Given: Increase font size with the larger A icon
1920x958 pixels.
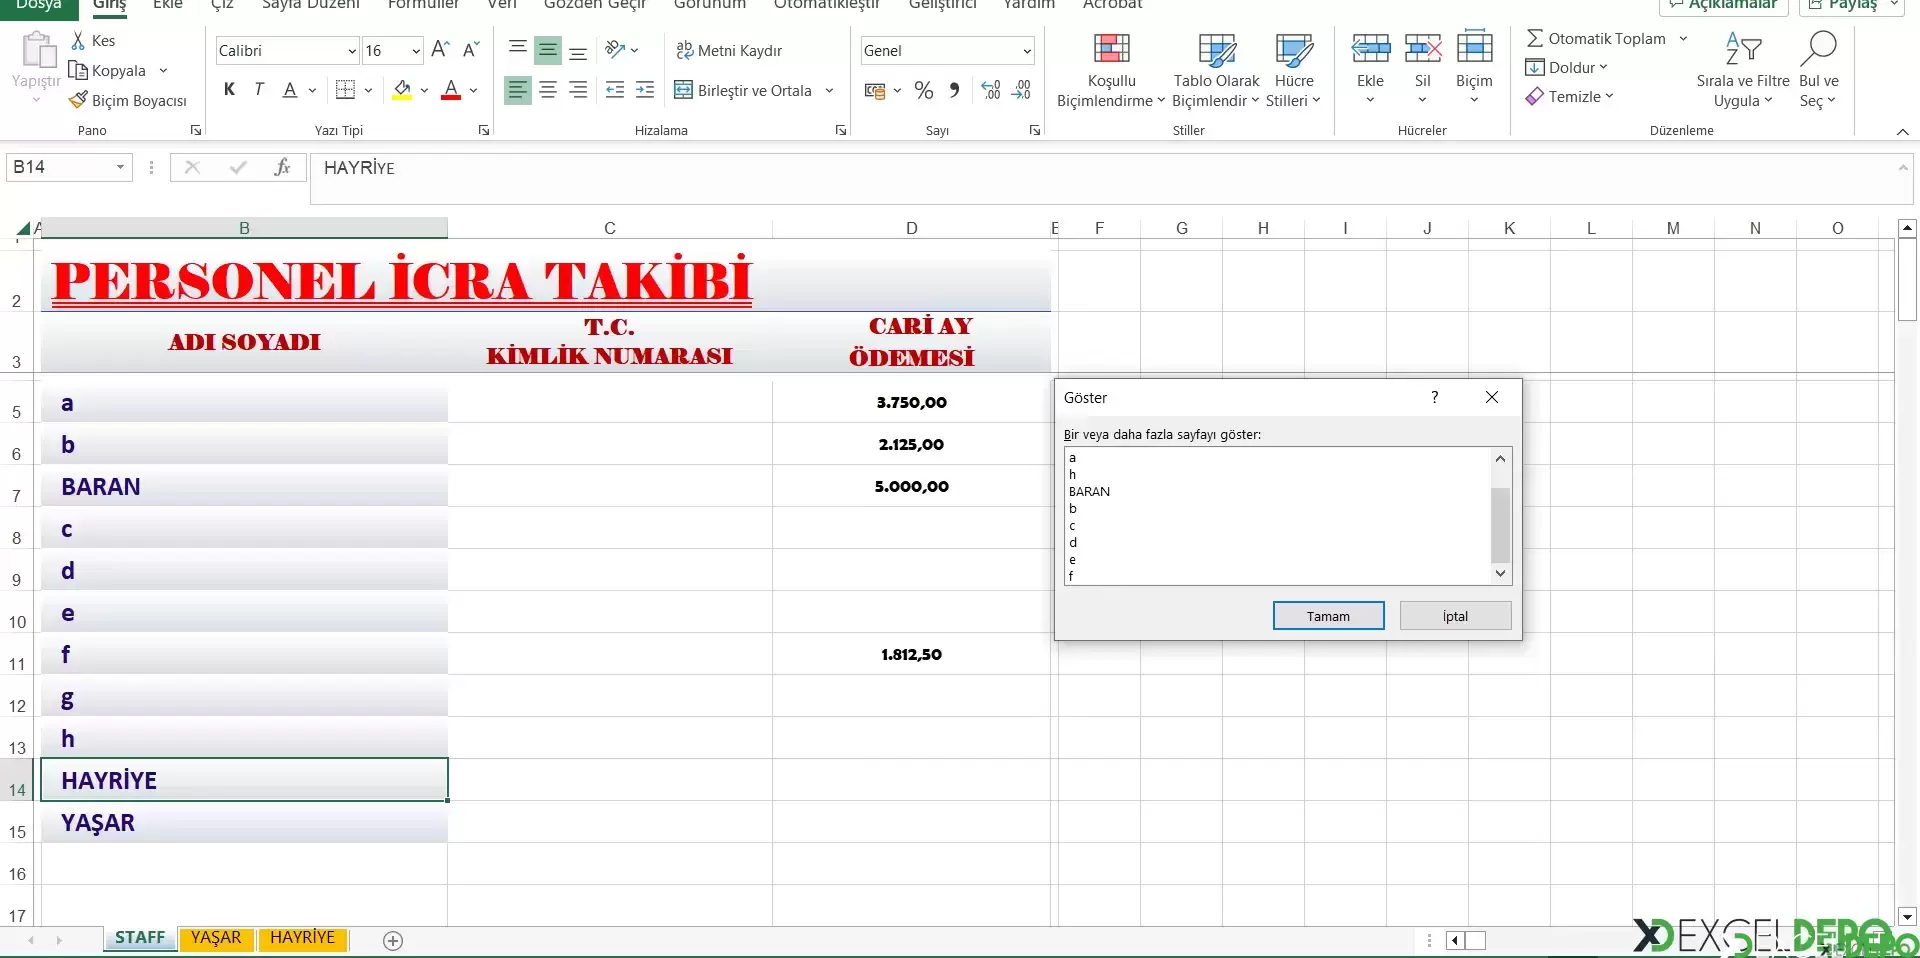Looking at the screenshot, I should tap(440, 49).
